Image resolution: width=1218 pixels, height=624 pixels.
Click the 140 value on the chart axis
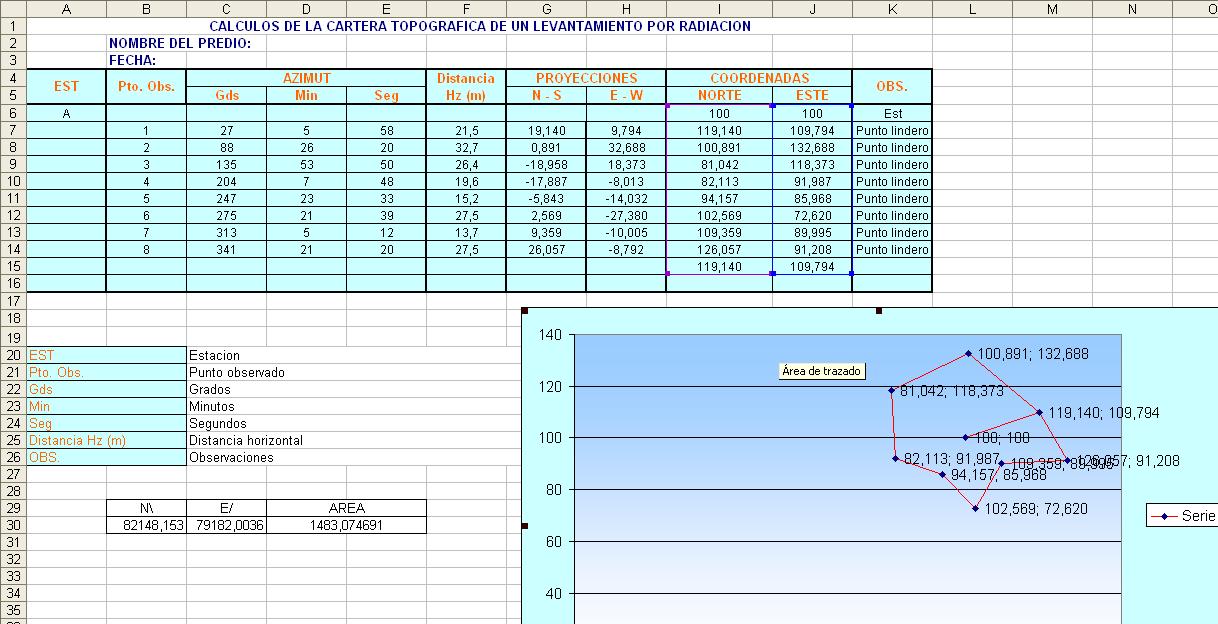(x=549, y=335)
